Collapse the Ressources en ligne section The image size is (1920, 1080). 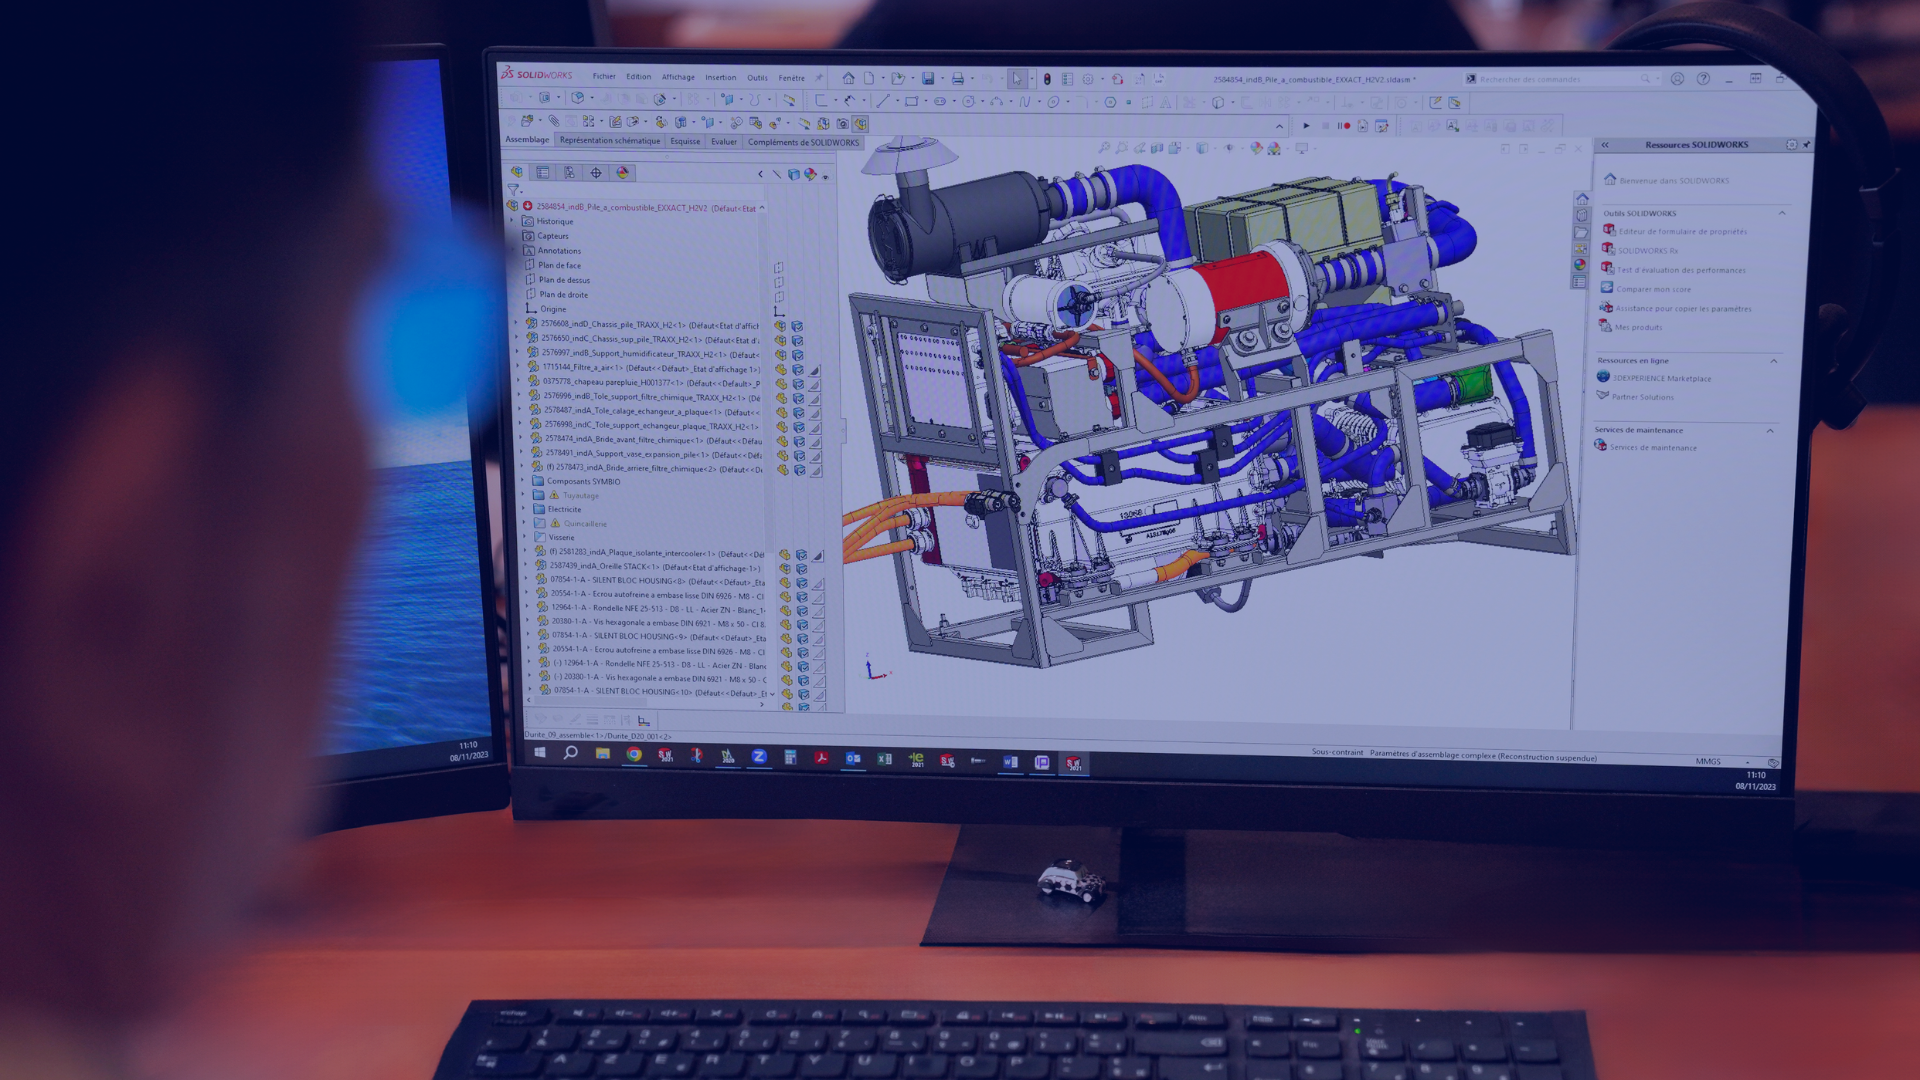(x=1775, y=361)
